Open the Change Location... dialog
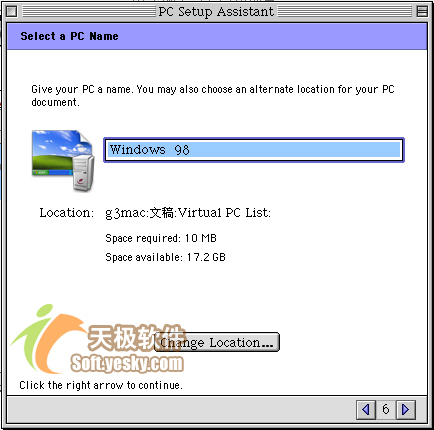 point(217,342)
